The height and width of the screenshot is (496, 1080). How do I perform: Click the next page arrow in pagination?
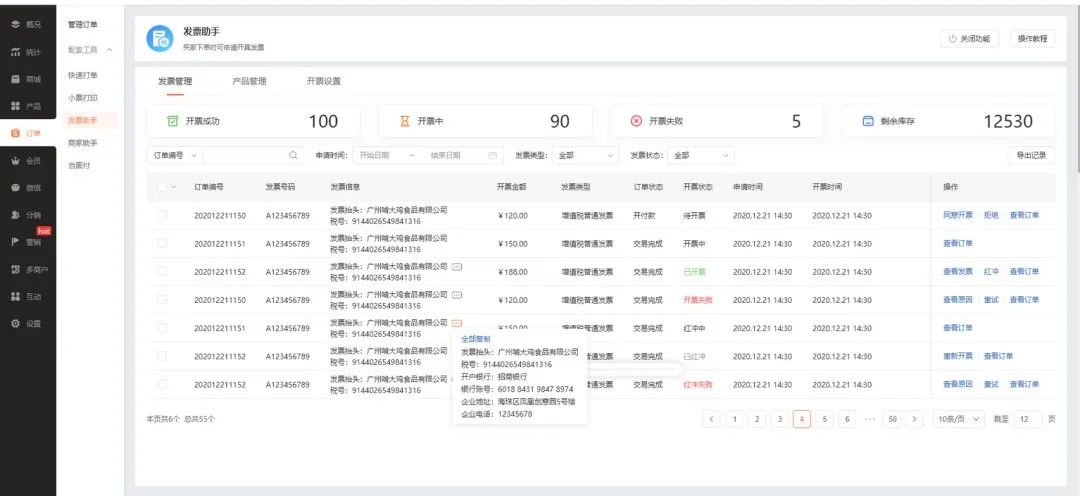[x=914, y=419]
